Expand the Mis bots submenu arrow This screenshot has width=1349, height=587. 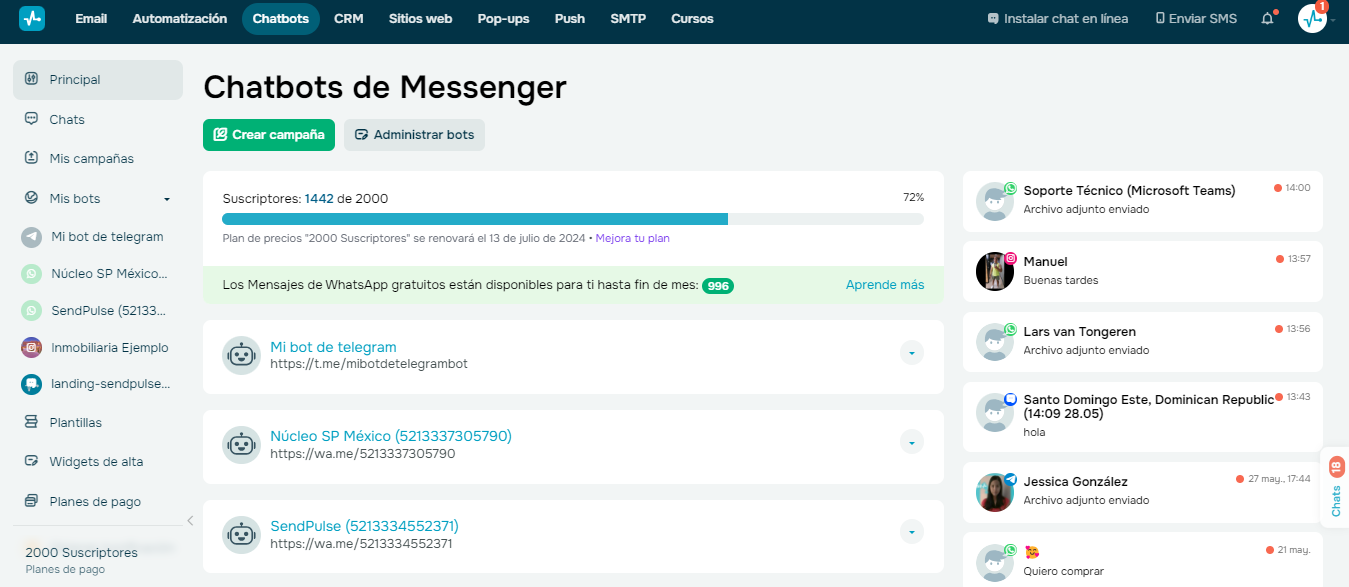(167, 199)
